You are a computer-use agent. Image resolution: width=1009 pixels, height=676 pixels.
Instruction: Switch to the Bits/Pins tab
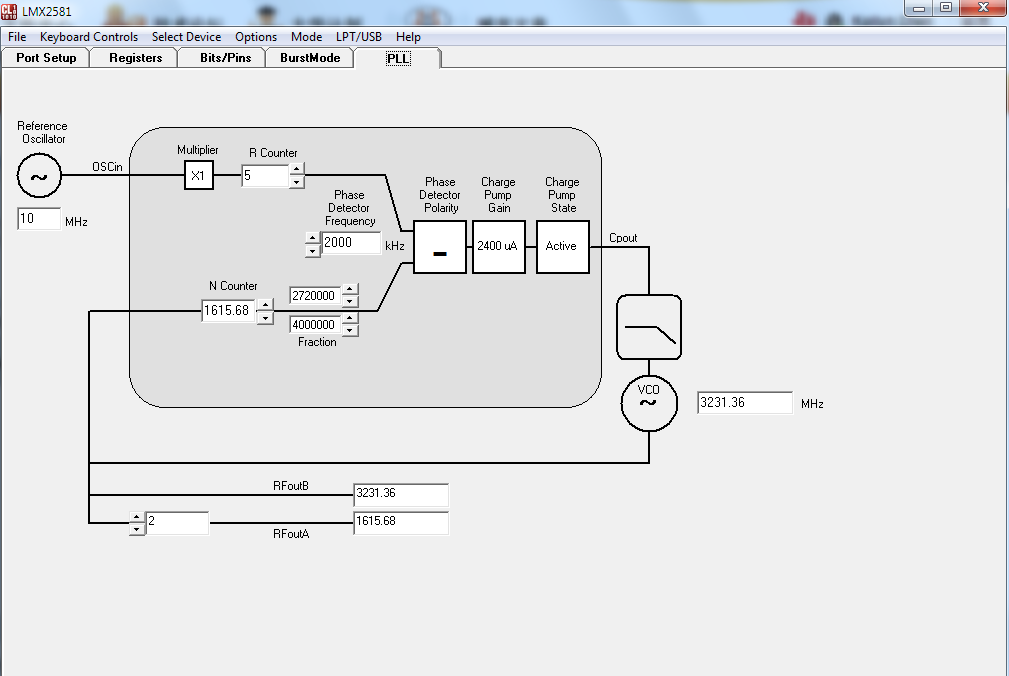pos(225,58)
